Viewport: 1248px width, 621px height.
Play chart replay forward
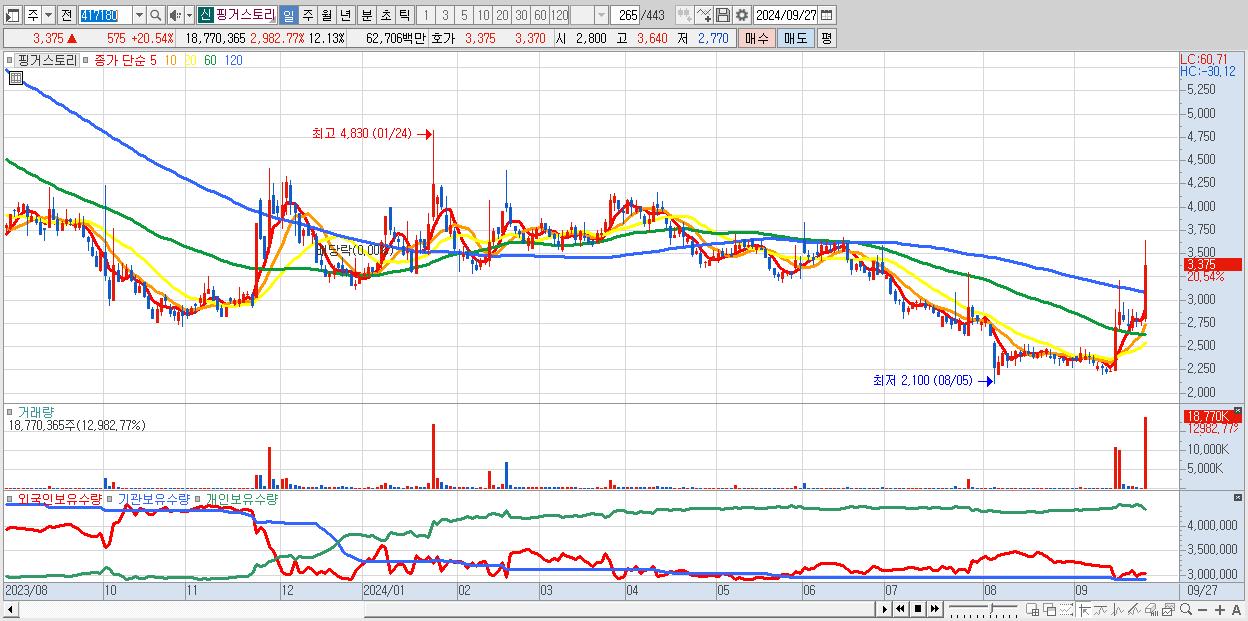pyautogui.click(x=885, y=609)
